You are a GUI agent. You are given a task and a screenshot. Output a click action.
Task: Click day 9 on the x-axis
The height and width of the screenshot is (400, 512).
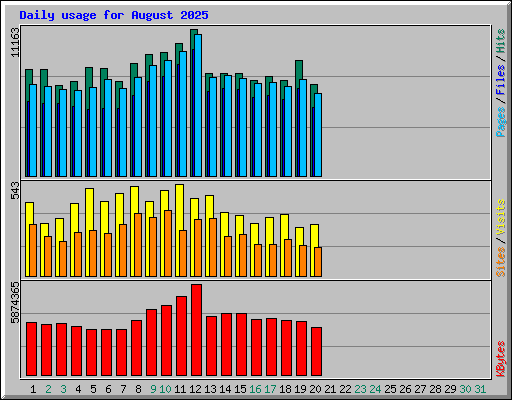tap(153, 389)
